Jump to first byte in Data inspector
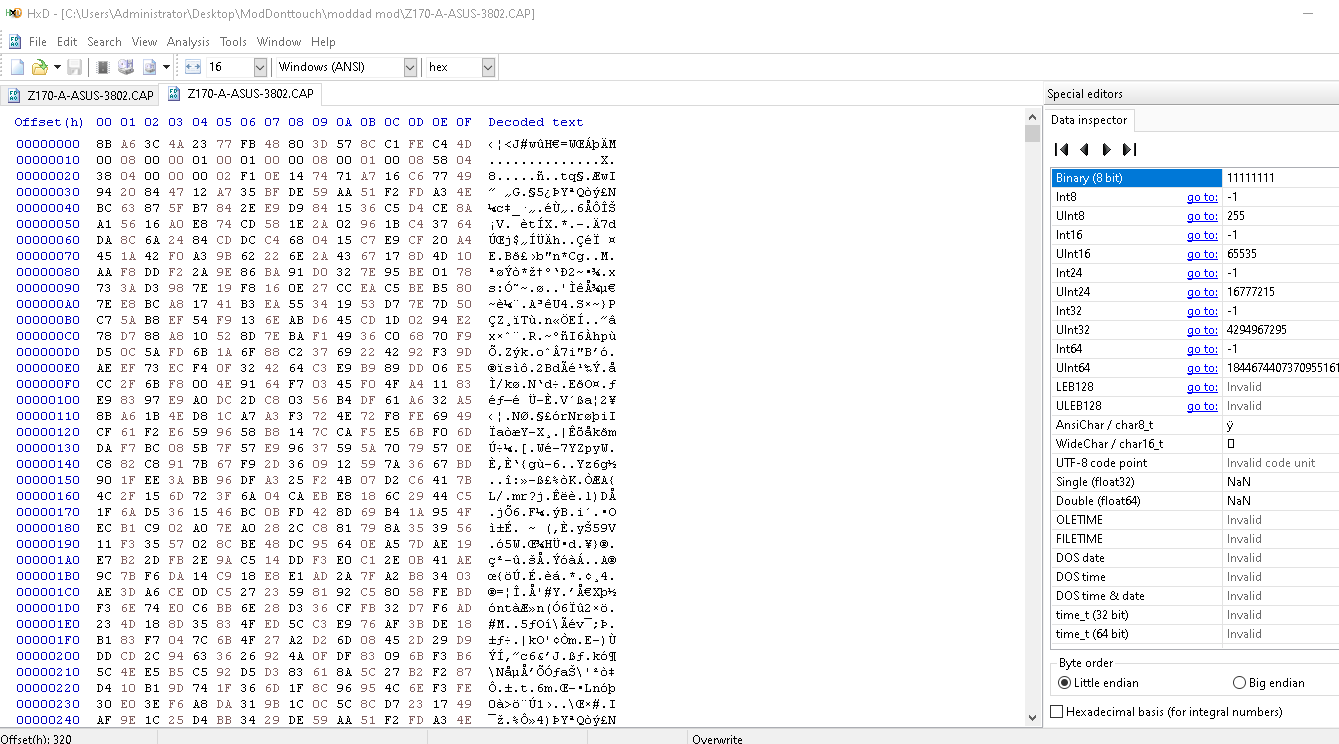Screen dimensions: 1339x744 (1062, 149)
